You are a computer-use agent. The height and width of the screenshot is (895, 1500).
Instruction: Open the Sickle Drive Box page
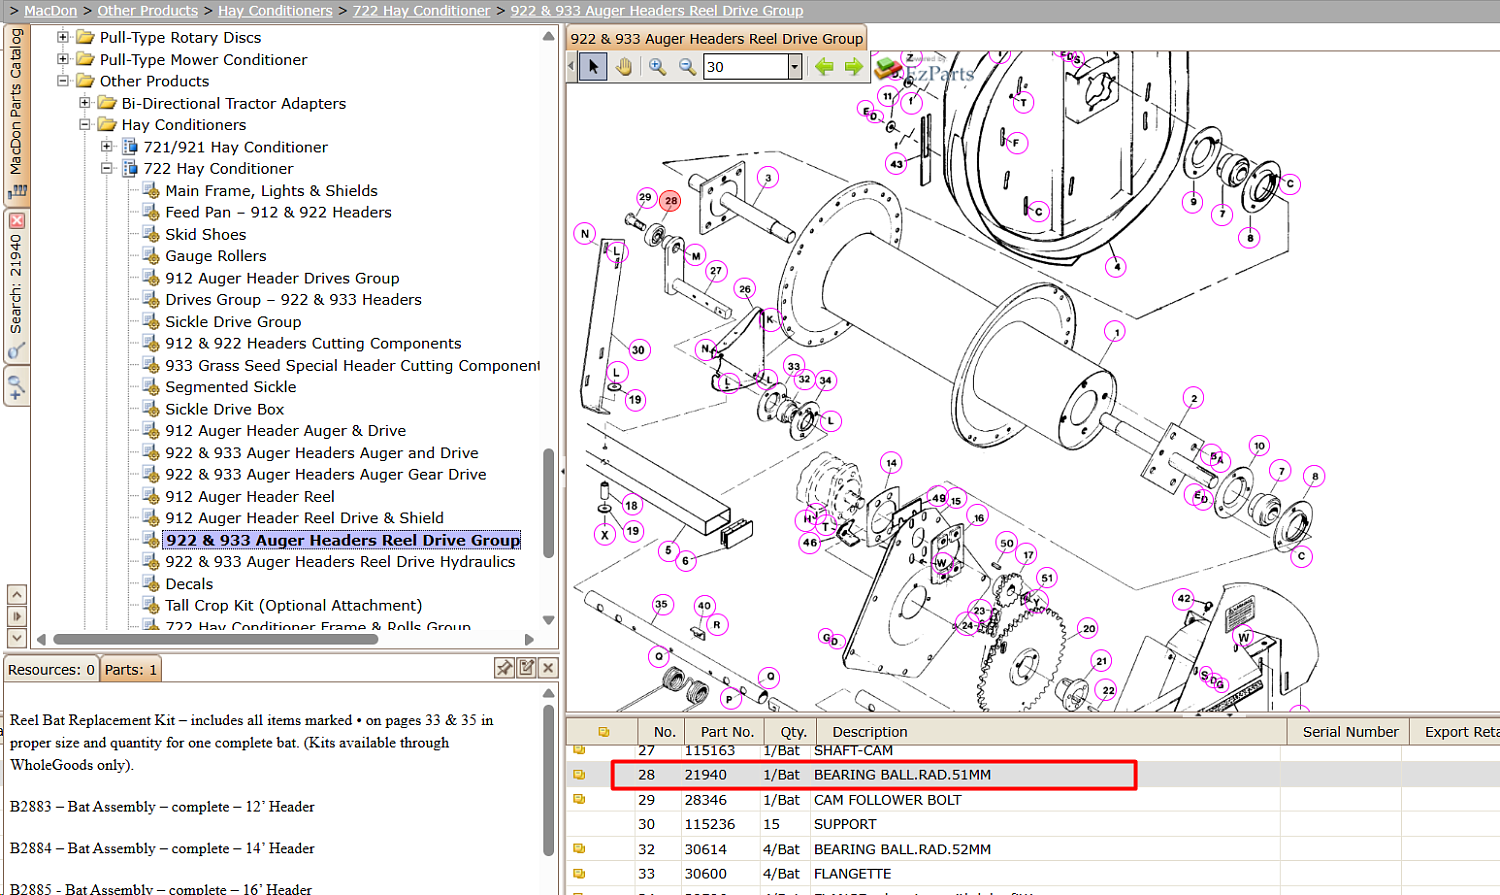tap(225, 409)
